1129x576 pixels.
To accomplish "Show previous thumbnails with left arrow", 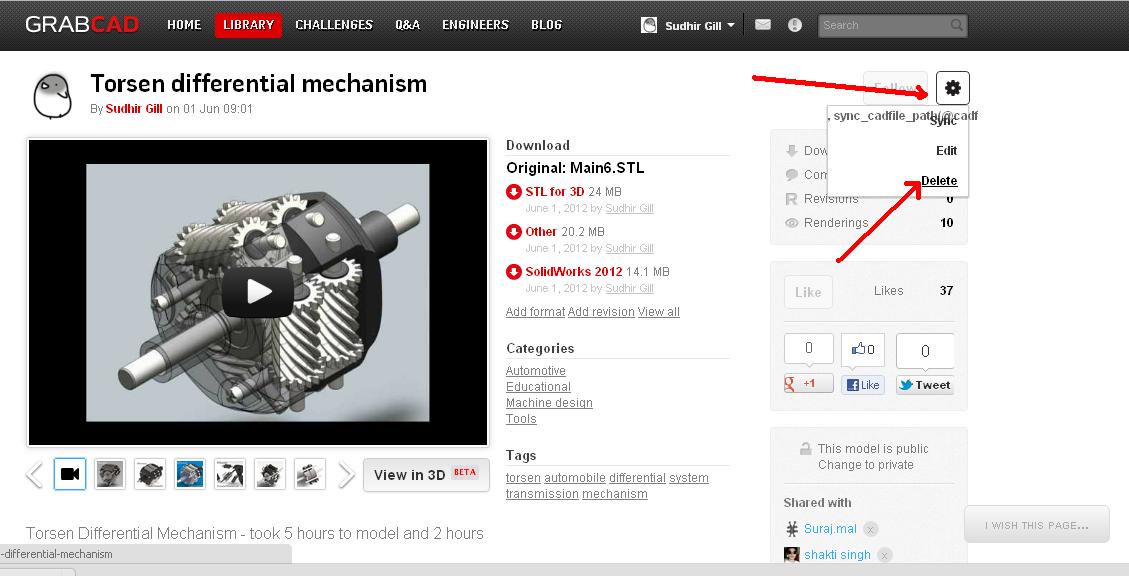I will 35,474.
